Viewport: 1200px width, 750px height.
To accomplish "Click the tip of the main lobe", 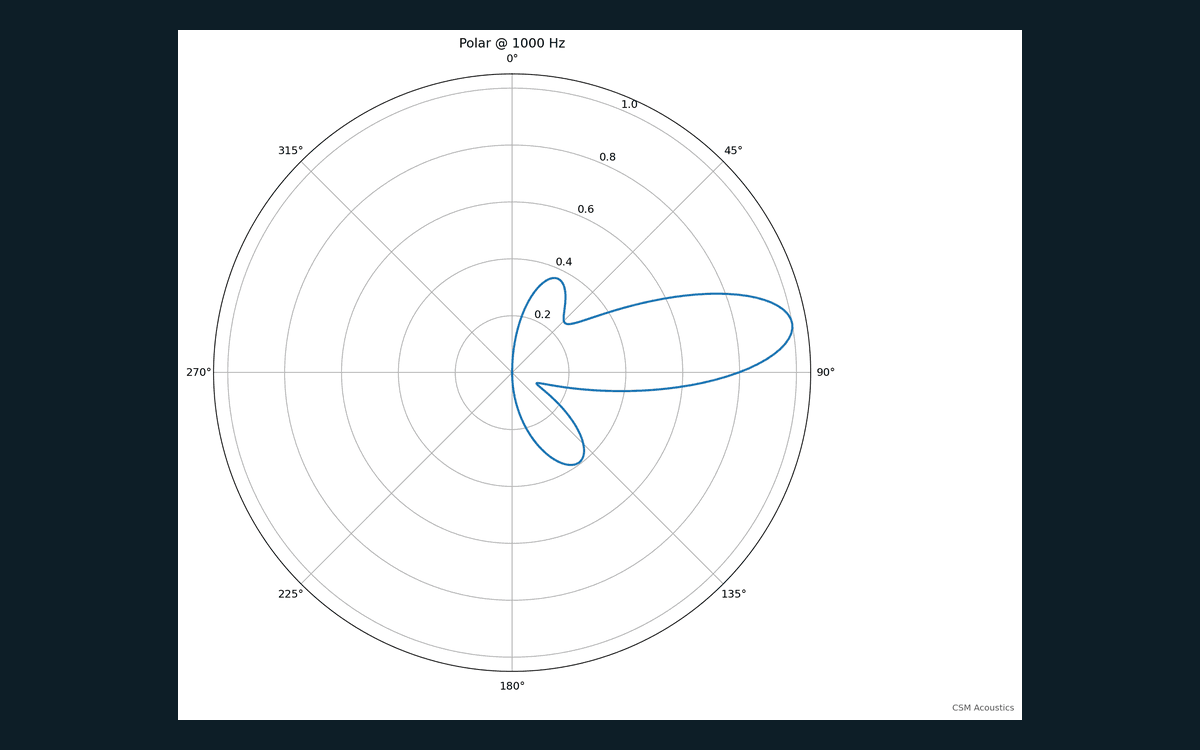I will 792,326.
